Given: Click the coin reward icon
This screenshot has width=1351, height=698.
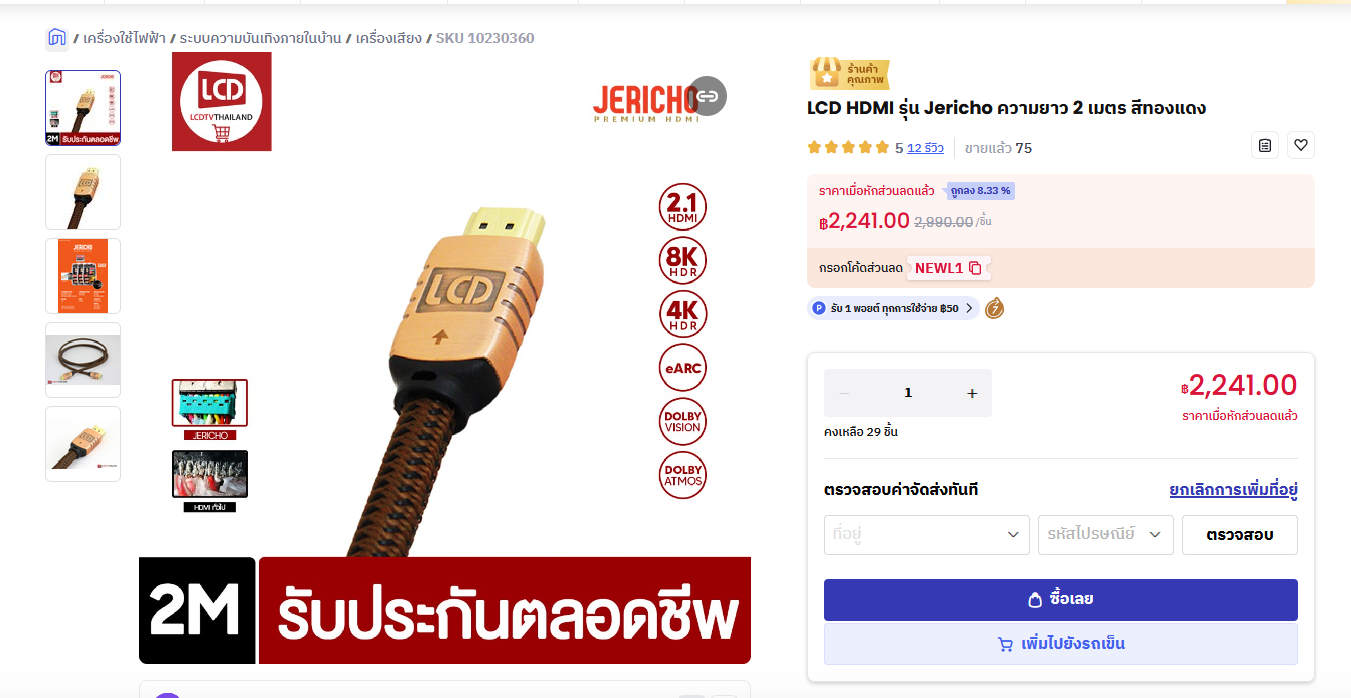Looking at the screenshot, I should [x=994, y=308].
